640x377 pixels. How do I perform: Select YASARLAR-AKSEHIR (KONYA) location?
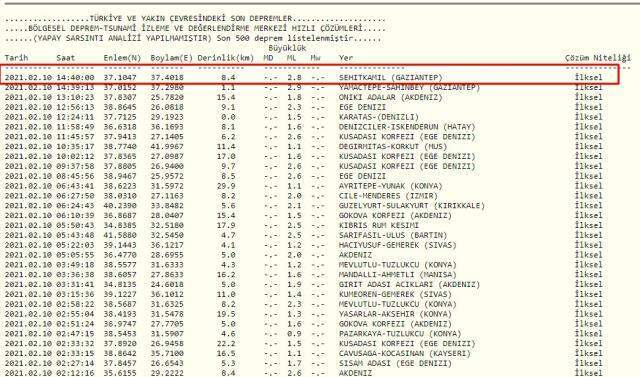[x=395, y=314]
